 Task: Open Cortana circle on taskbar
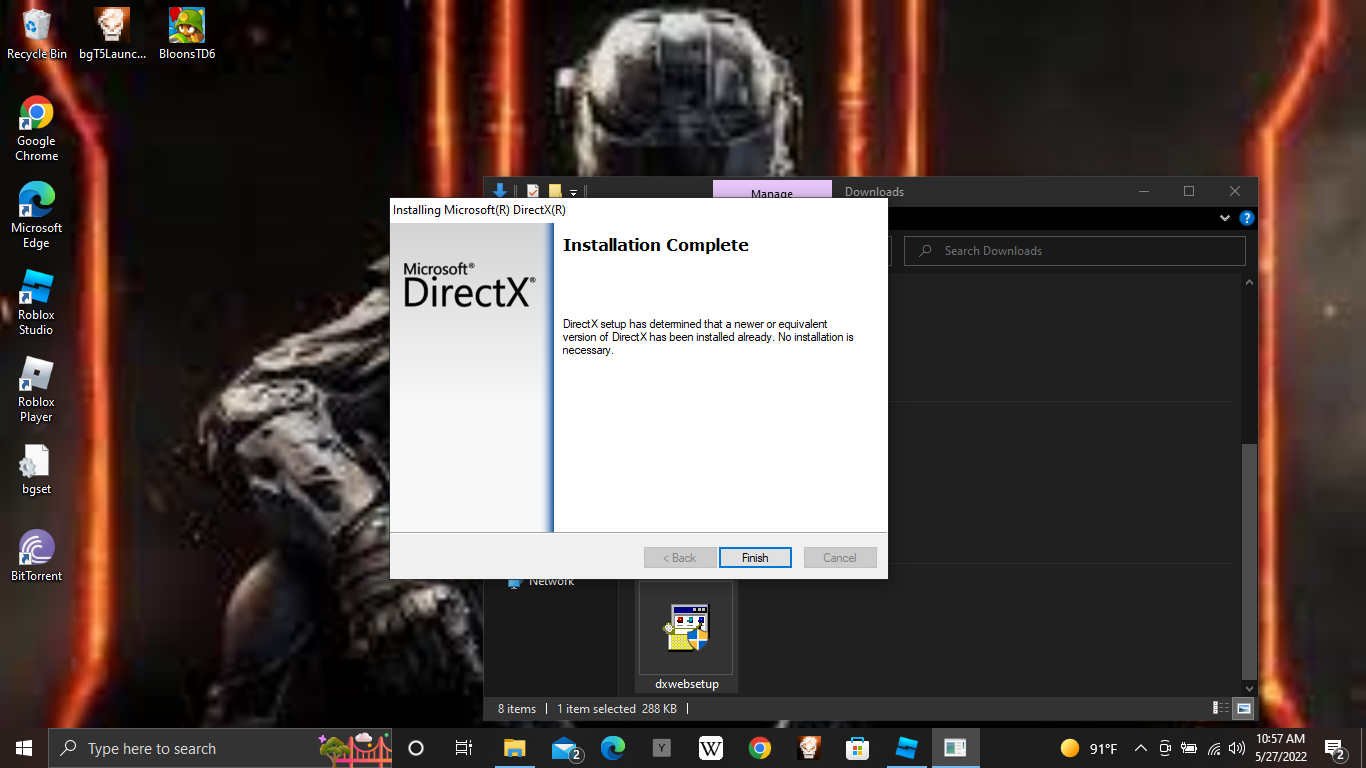click(416, 748)
